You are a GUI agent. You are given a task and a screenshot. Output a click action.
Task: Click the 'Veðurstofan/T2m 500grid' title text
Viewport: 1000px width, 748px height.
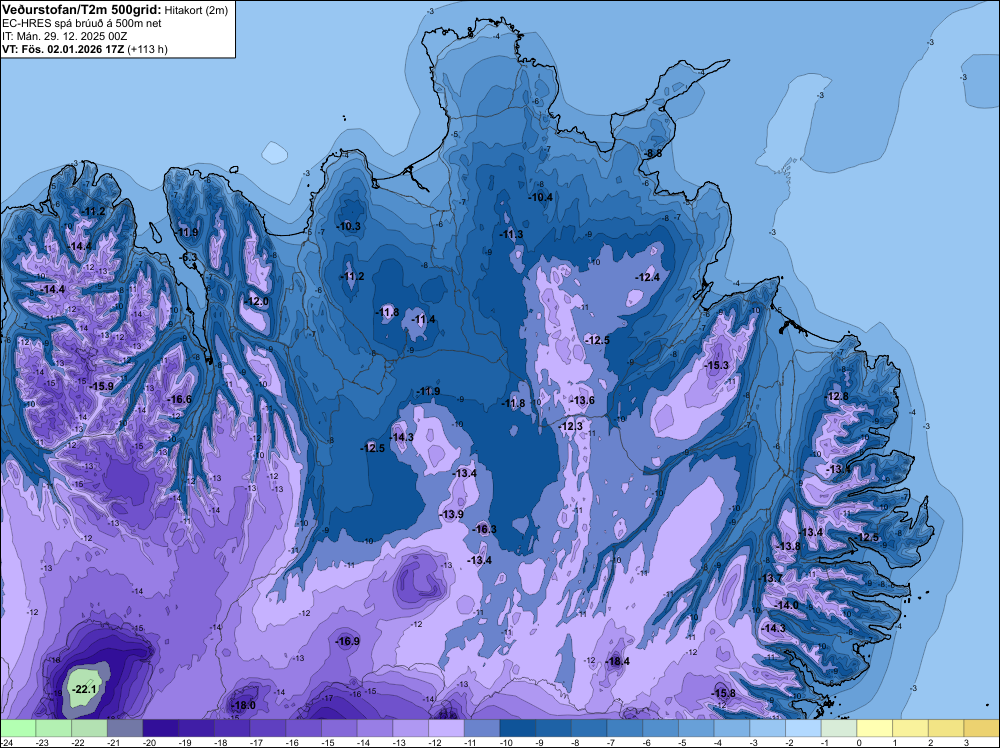pos(82,9)
